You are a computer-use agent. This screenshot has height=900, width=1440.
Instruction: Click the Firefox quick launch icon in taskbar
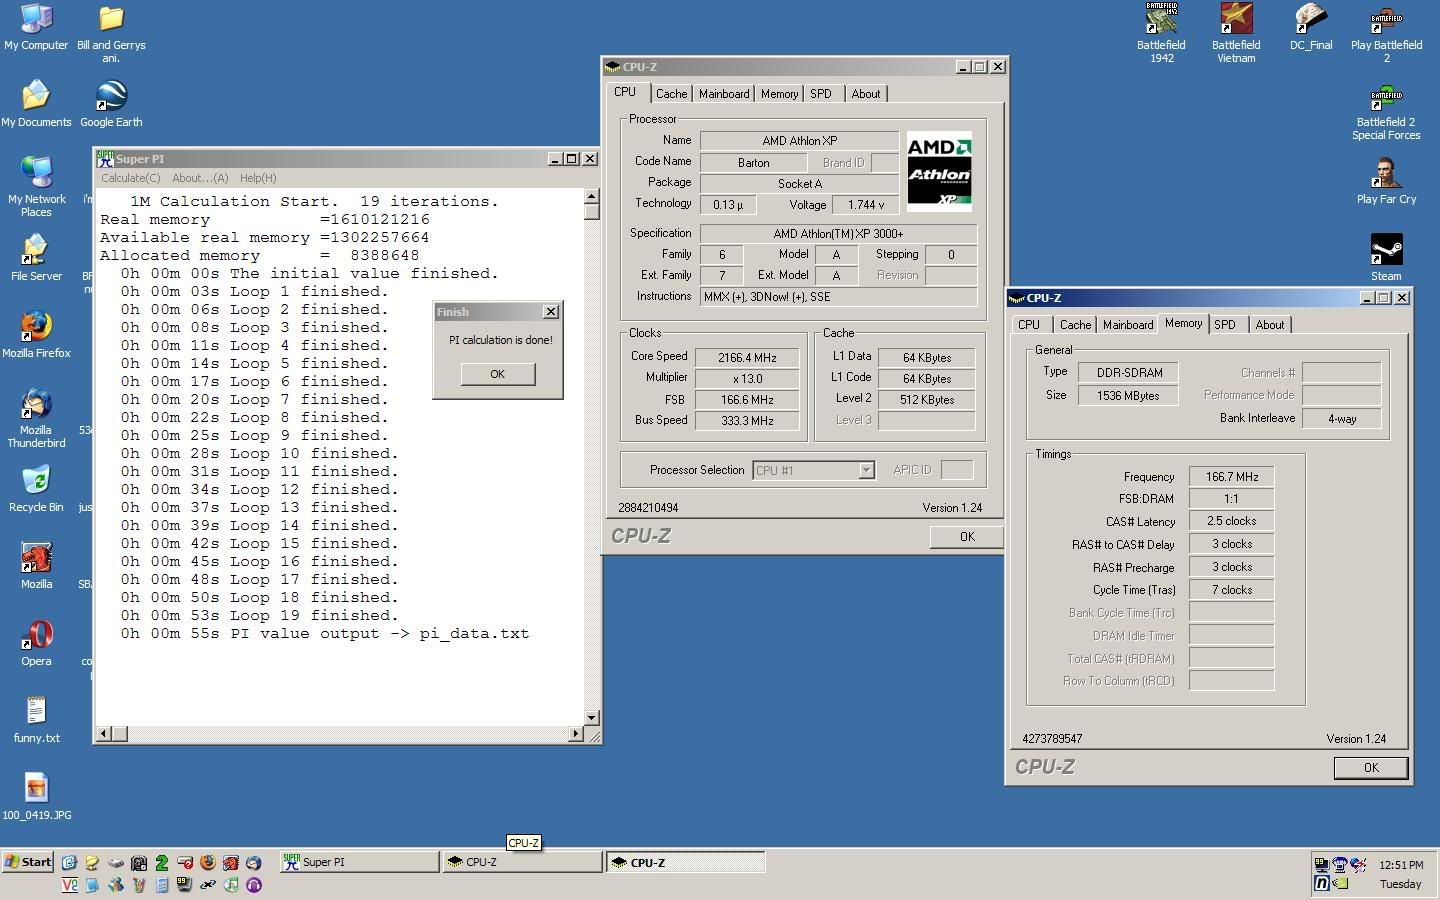click(x=208, y=862)
